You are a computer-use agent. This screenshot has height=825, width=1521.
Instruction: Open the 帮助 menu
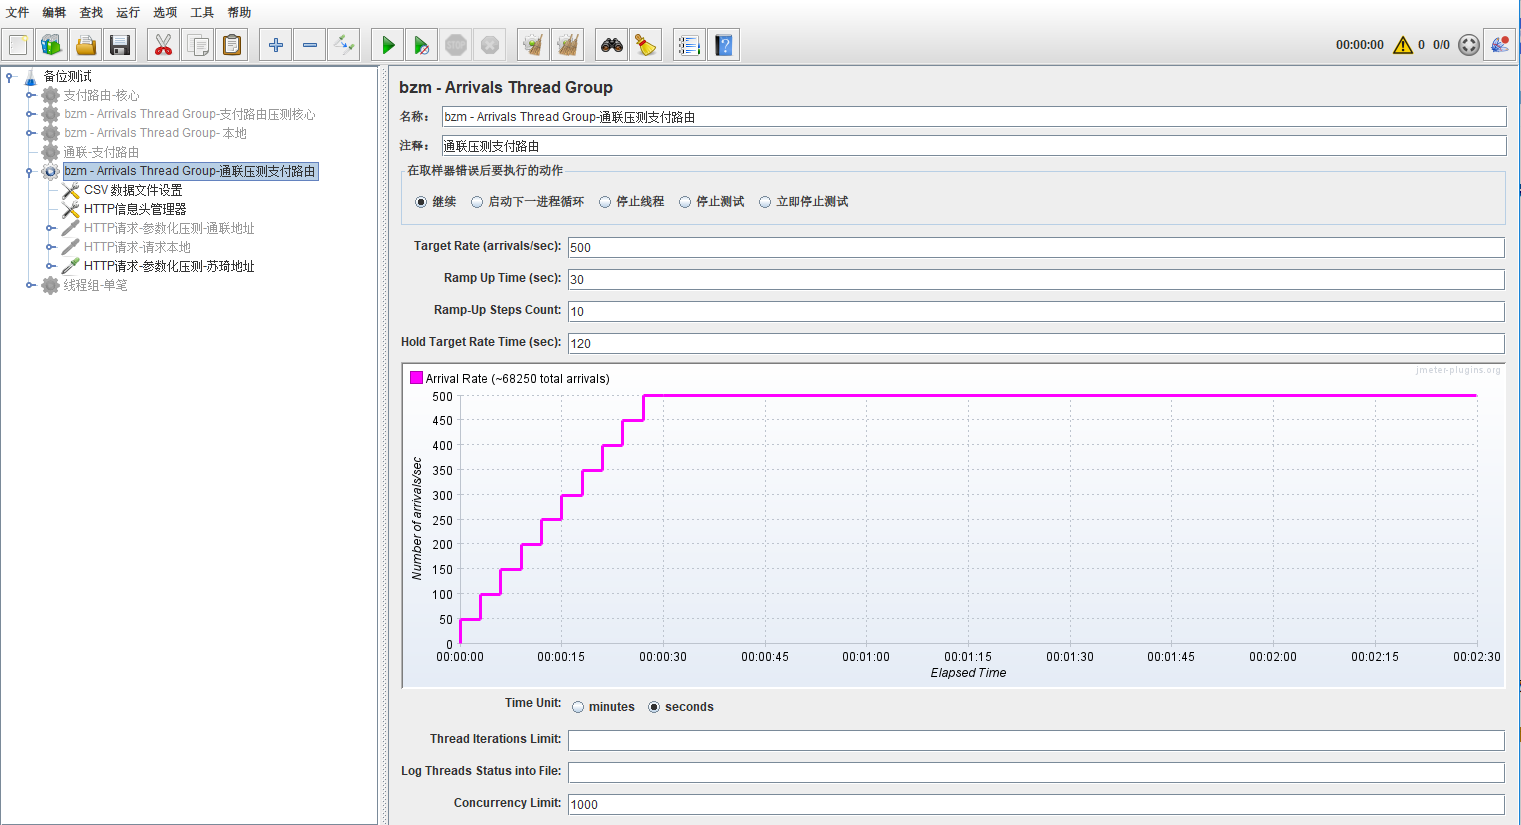(x=239, y=12)
